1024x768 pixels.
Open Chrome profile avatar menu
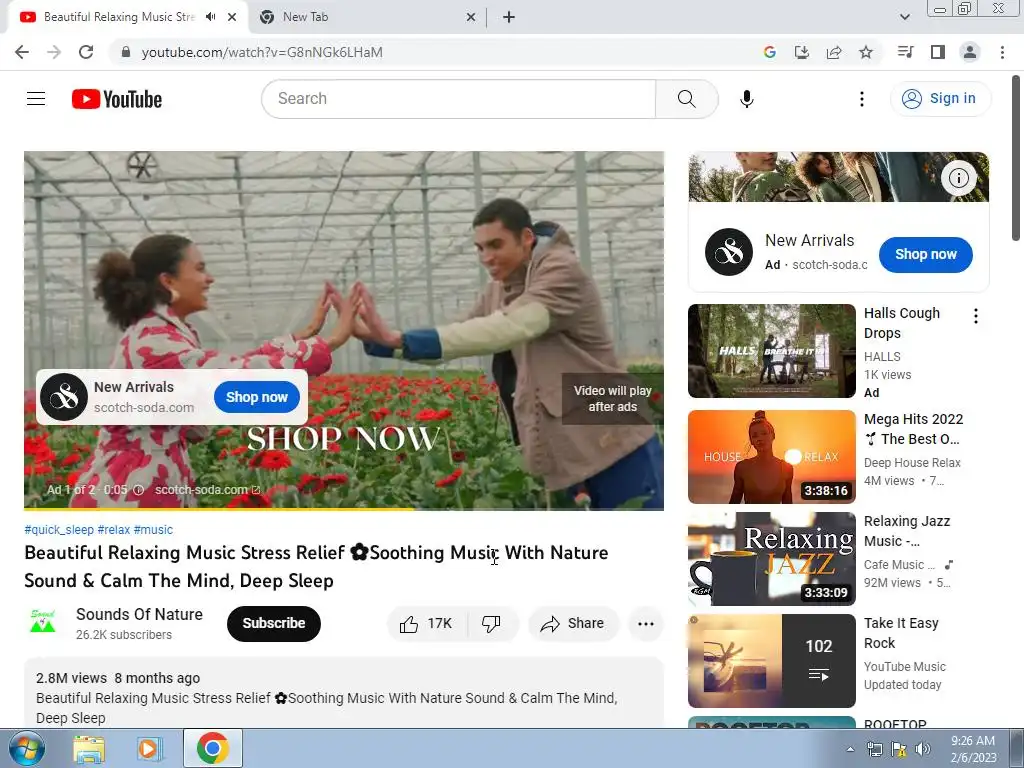click(x=970, y=52)
